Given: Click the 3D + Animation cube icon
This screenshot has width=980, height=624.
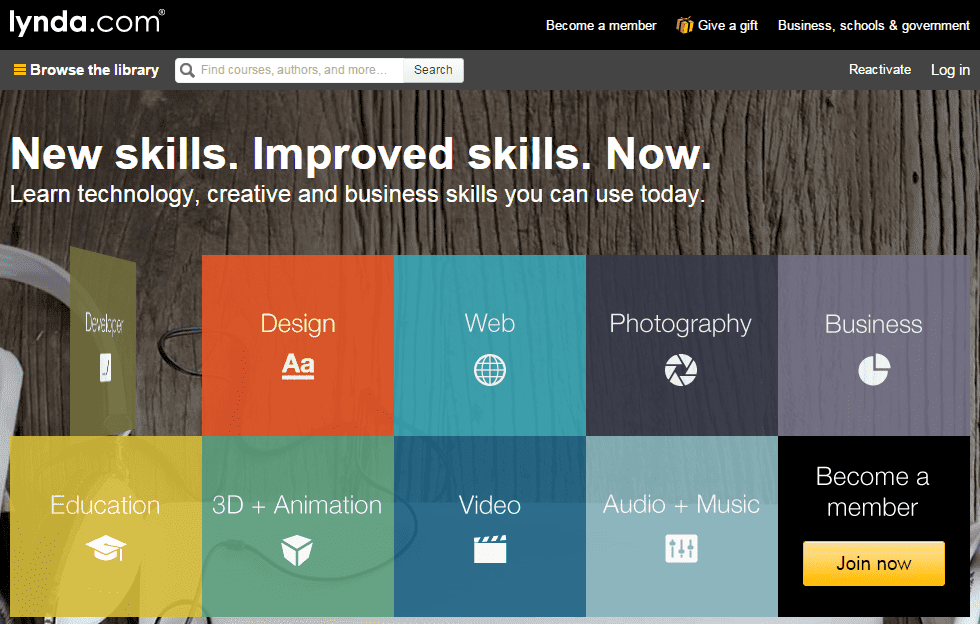Looking at the screenshot, I should [x=297, y=550].
